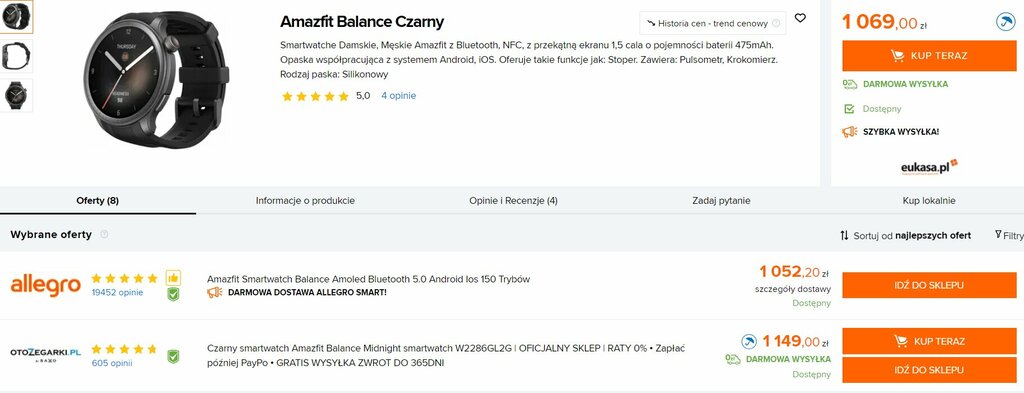The height and width of the screenshot is (393, 1024).
Task: Select the Kup lokalnie tab
Action: coord(929,201)
